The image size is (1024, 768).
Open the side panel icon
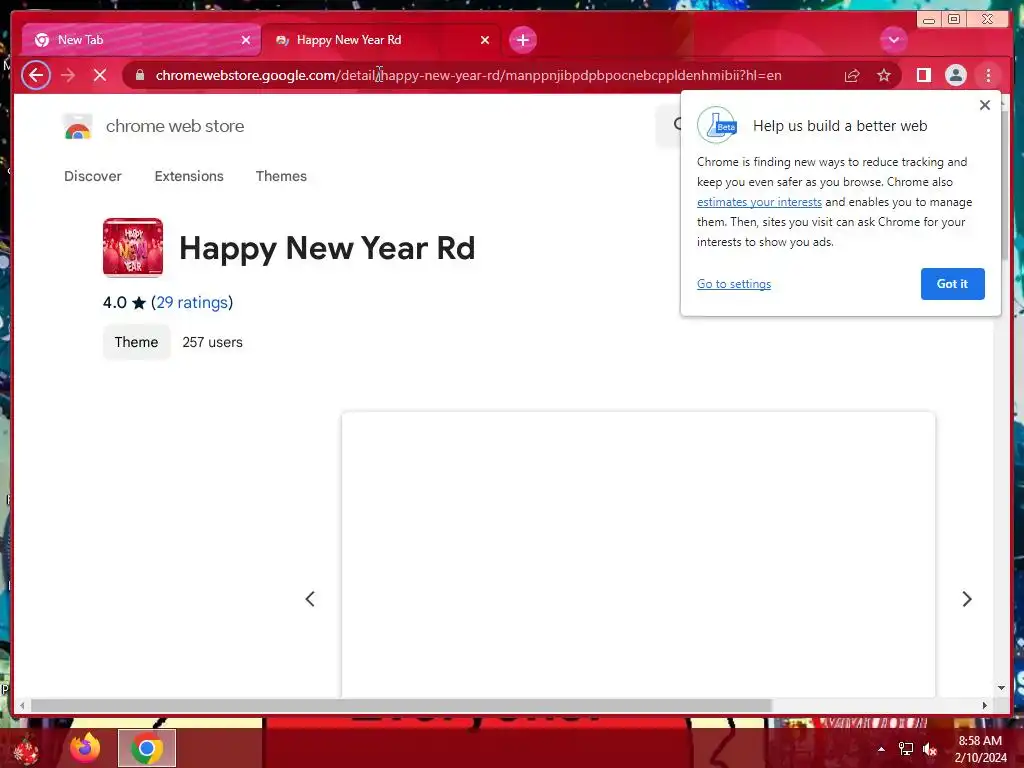pyautogui.click(x=923, y=75)
